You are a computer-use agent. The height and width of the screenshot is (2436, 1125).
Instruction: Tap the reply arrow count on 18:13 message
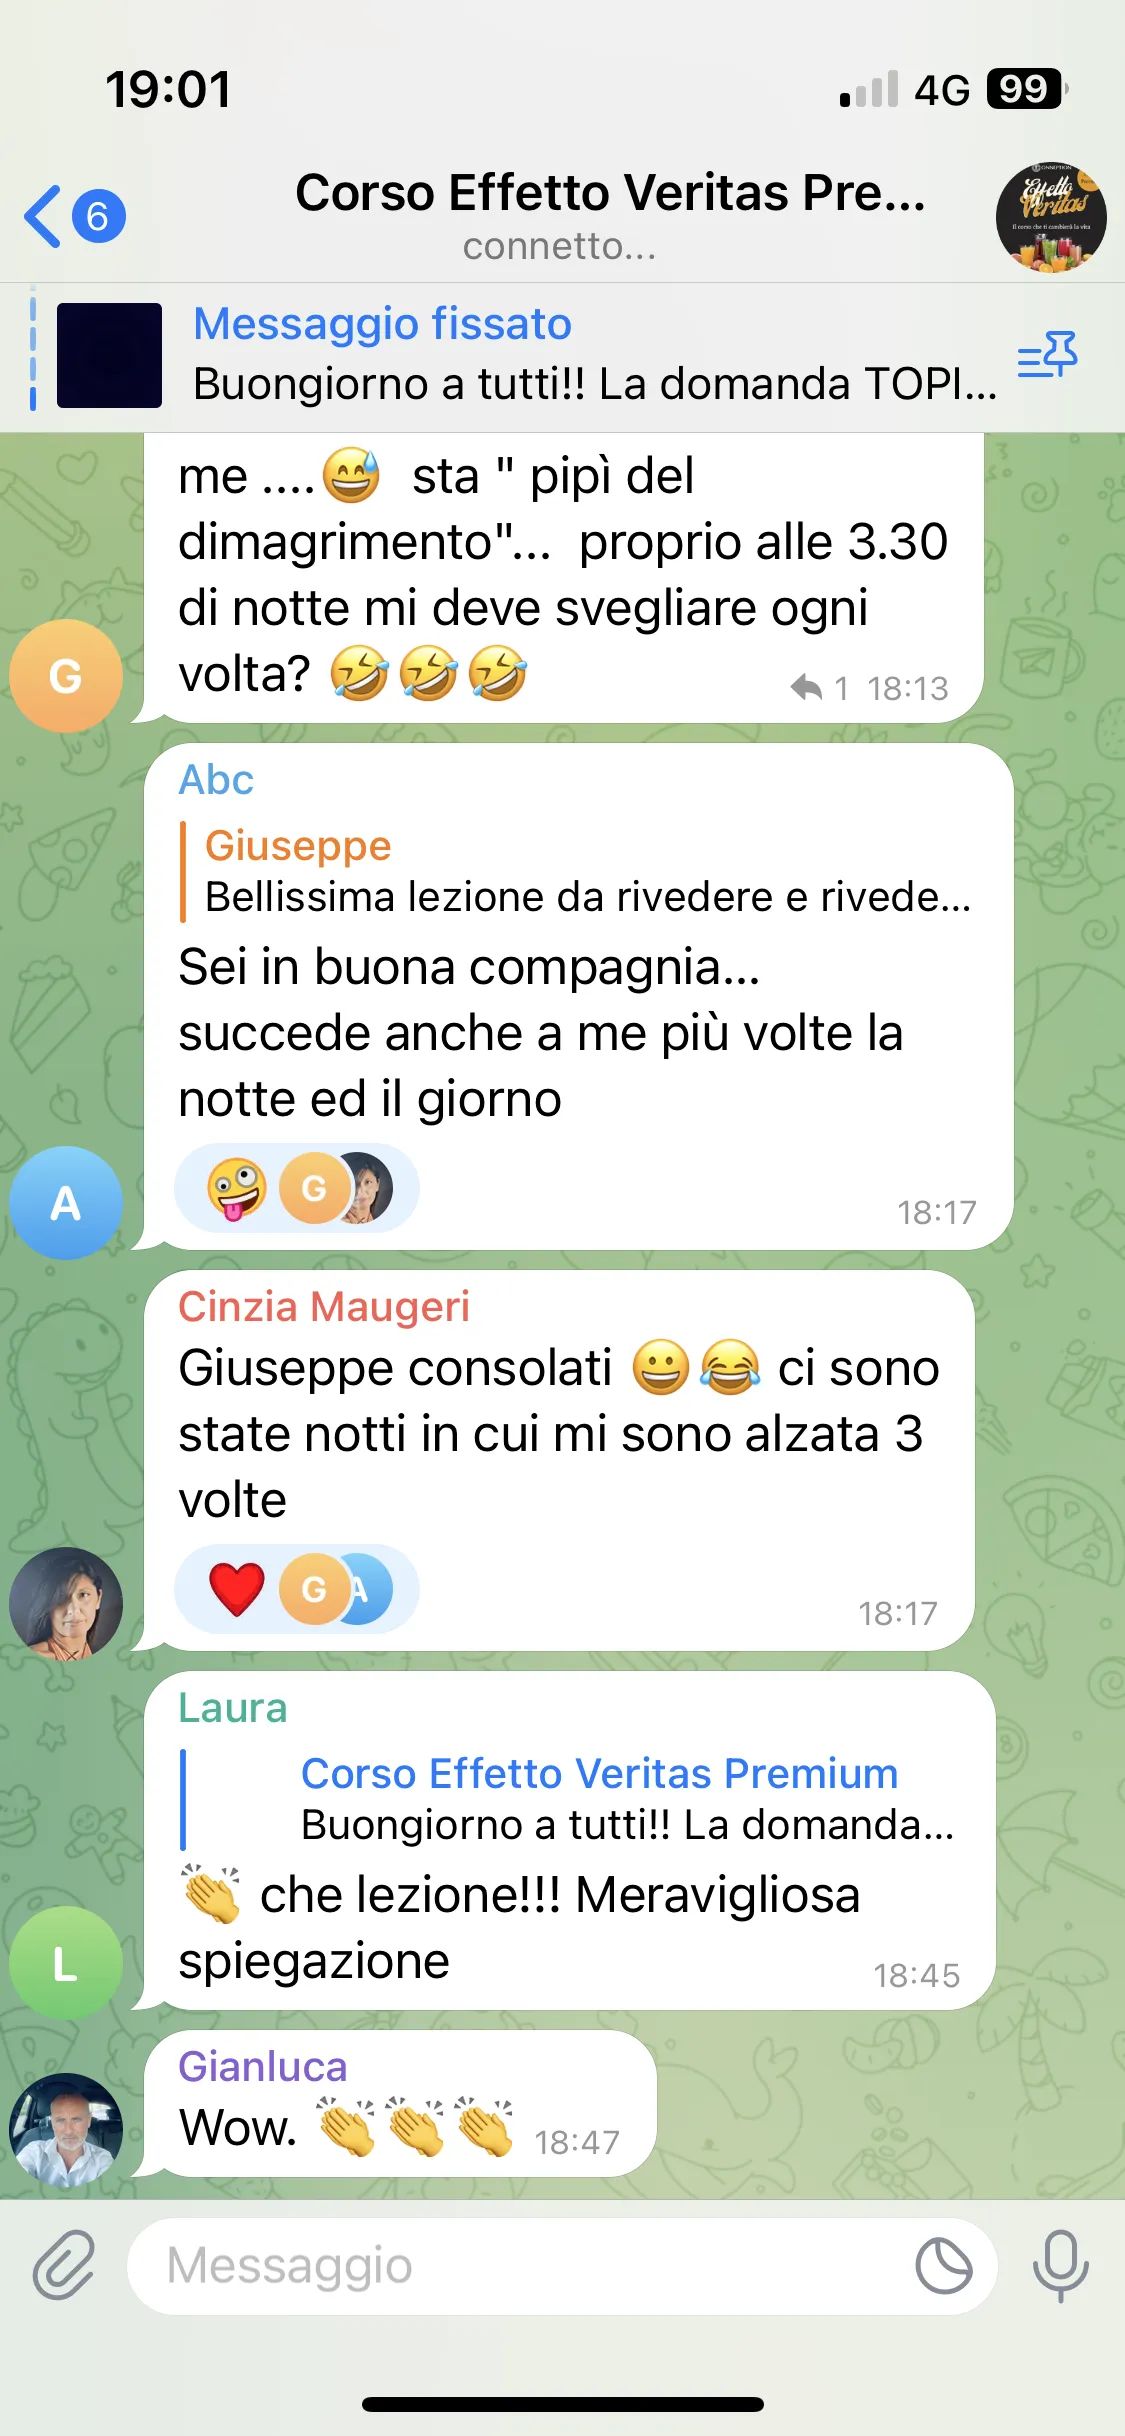click(819, 688)
